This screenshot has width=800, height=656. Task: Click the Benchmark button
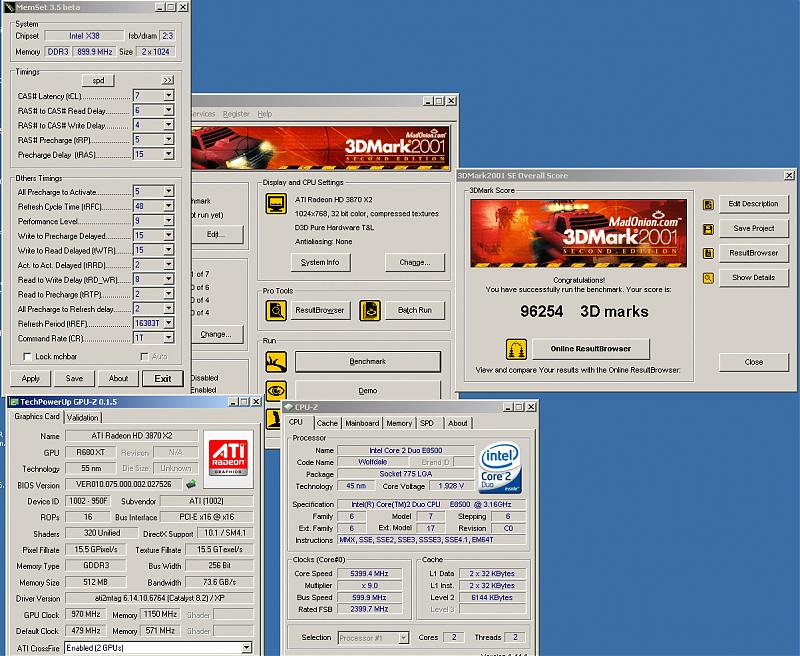[x=368, y=362]
